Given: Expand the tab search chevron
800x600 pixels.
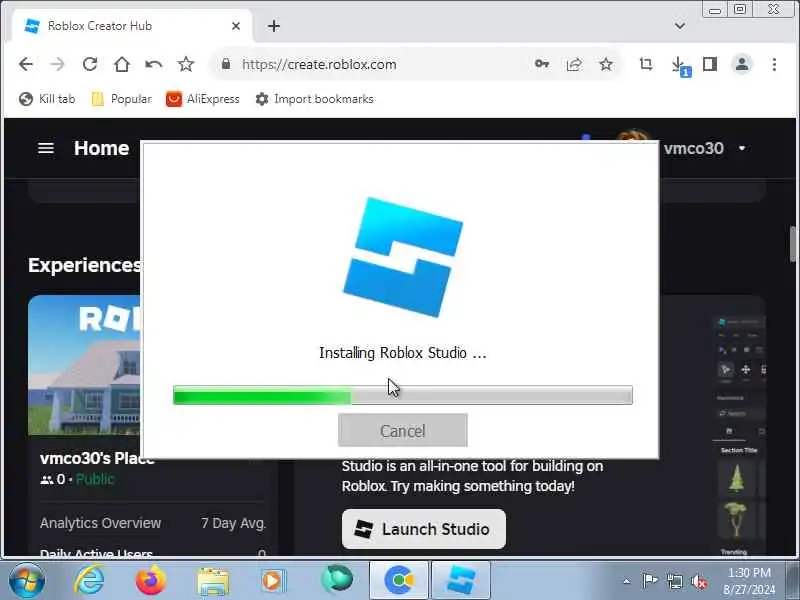Looking at the screenshot, I should click(680, 26).
